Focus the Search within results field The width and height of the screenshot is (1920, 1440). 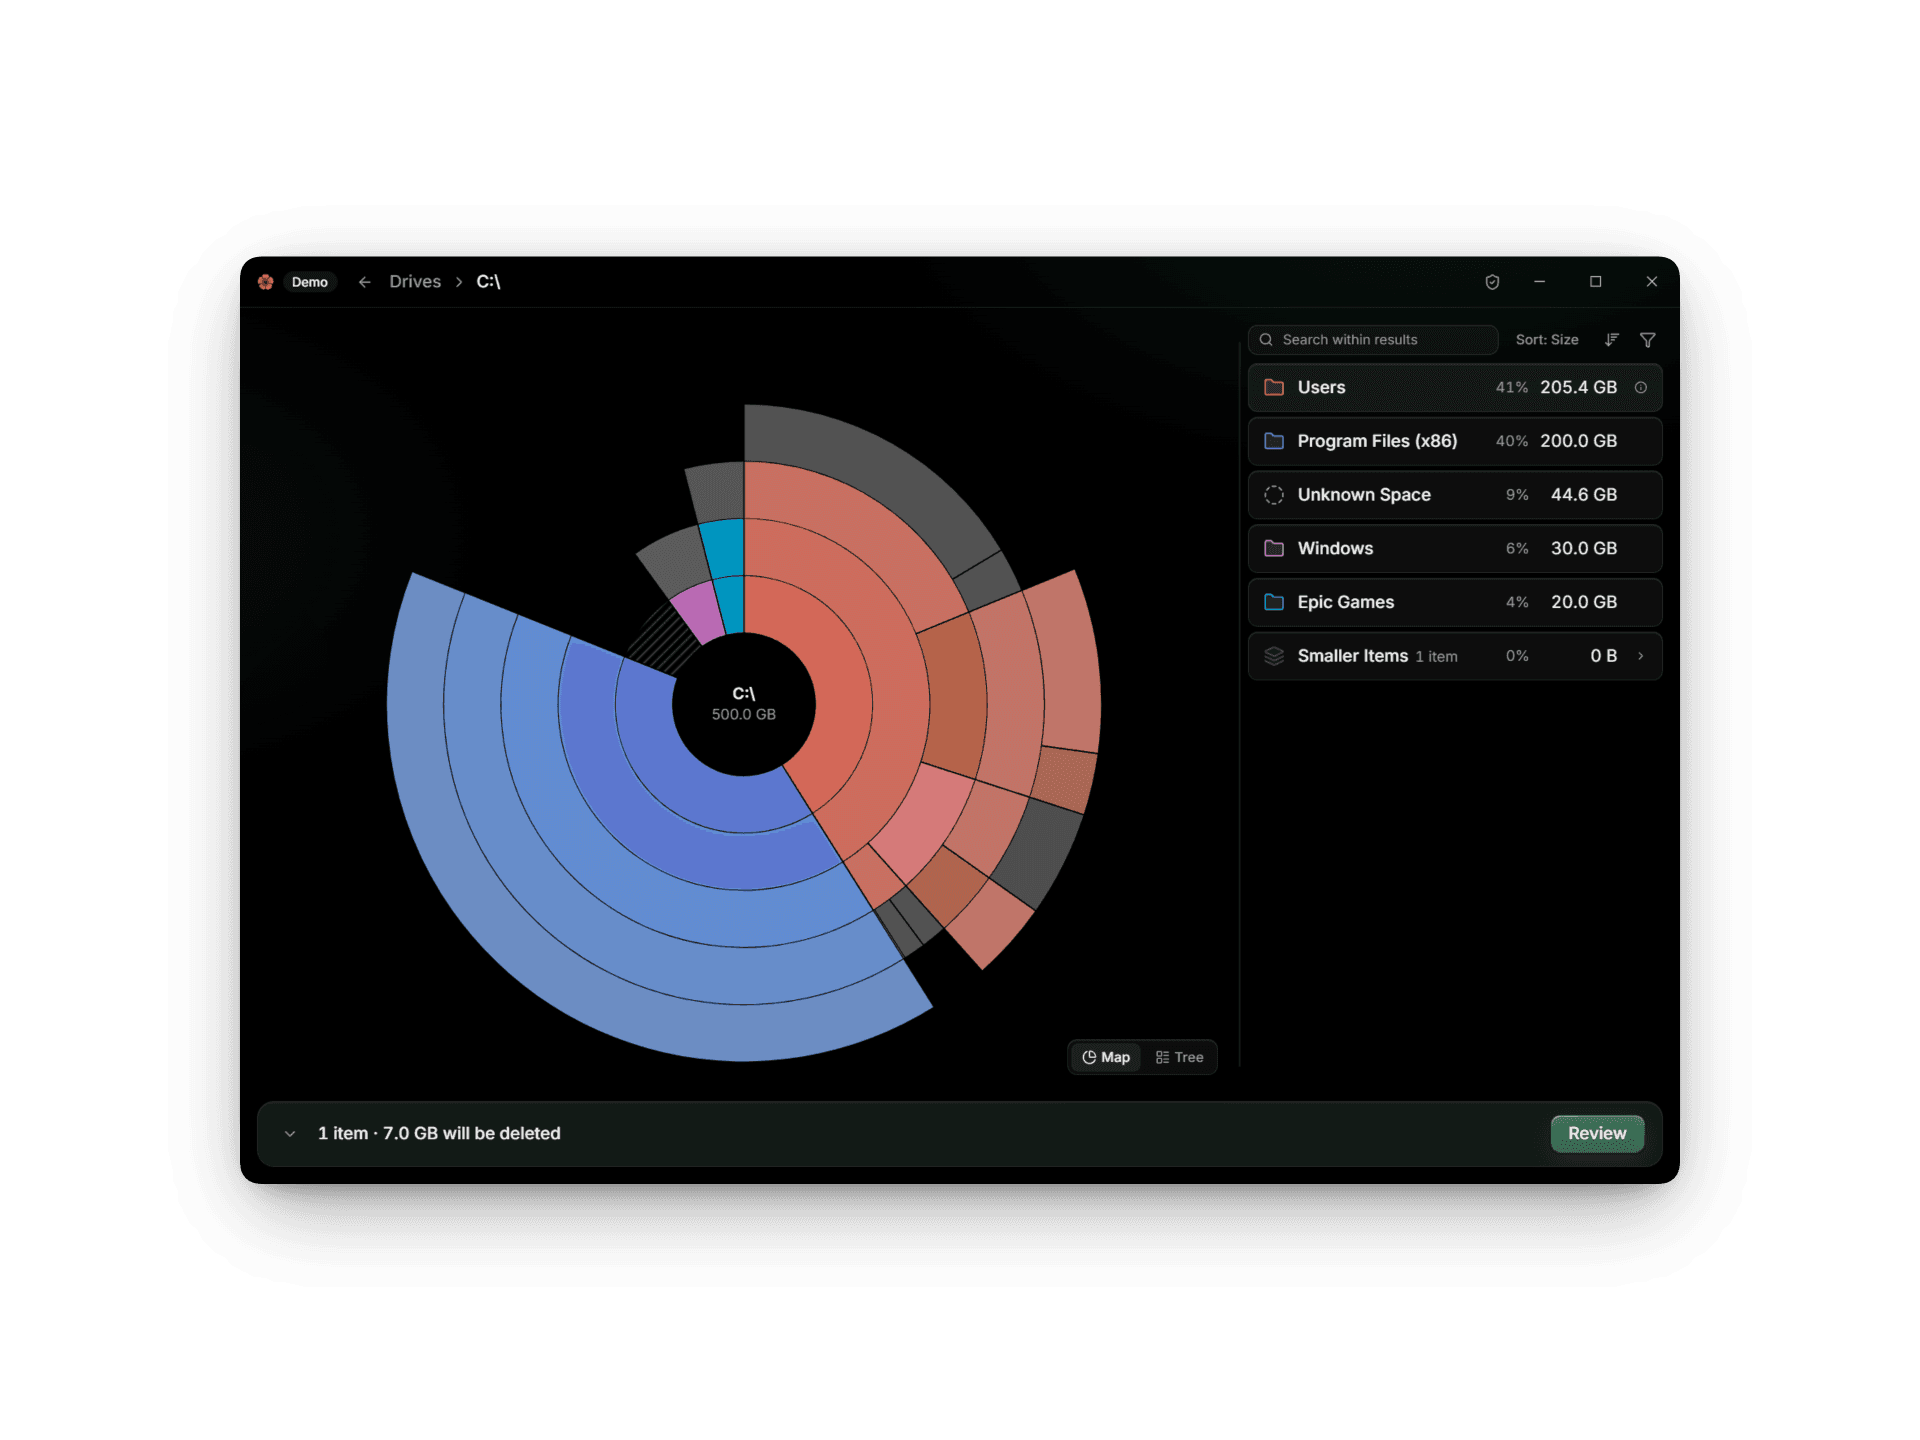(x=1373, y=340)
